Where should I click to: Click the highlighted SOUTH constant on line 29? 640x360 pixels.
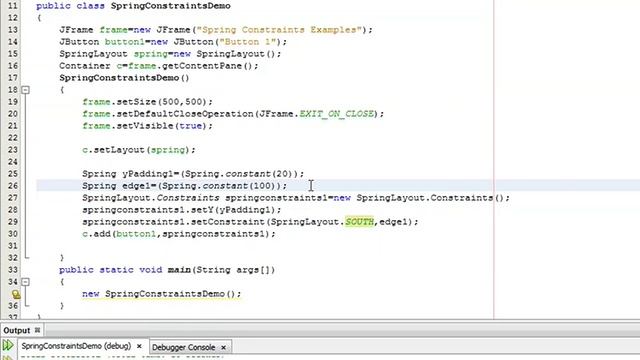pos(360,222)
